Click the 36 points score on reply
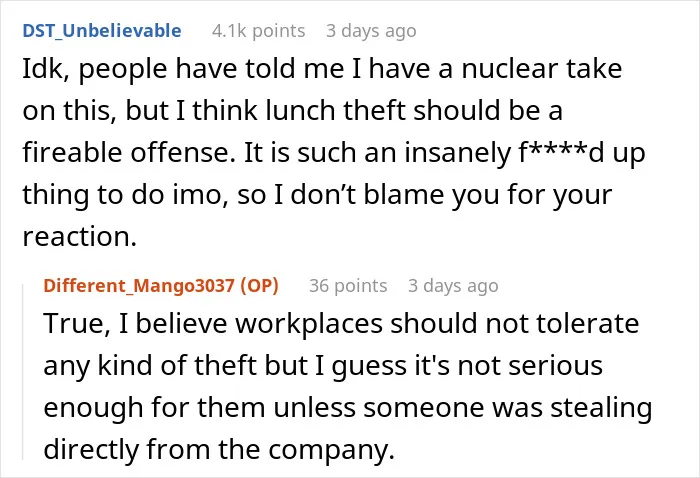700x478 pixels. (x=348, y=286)
